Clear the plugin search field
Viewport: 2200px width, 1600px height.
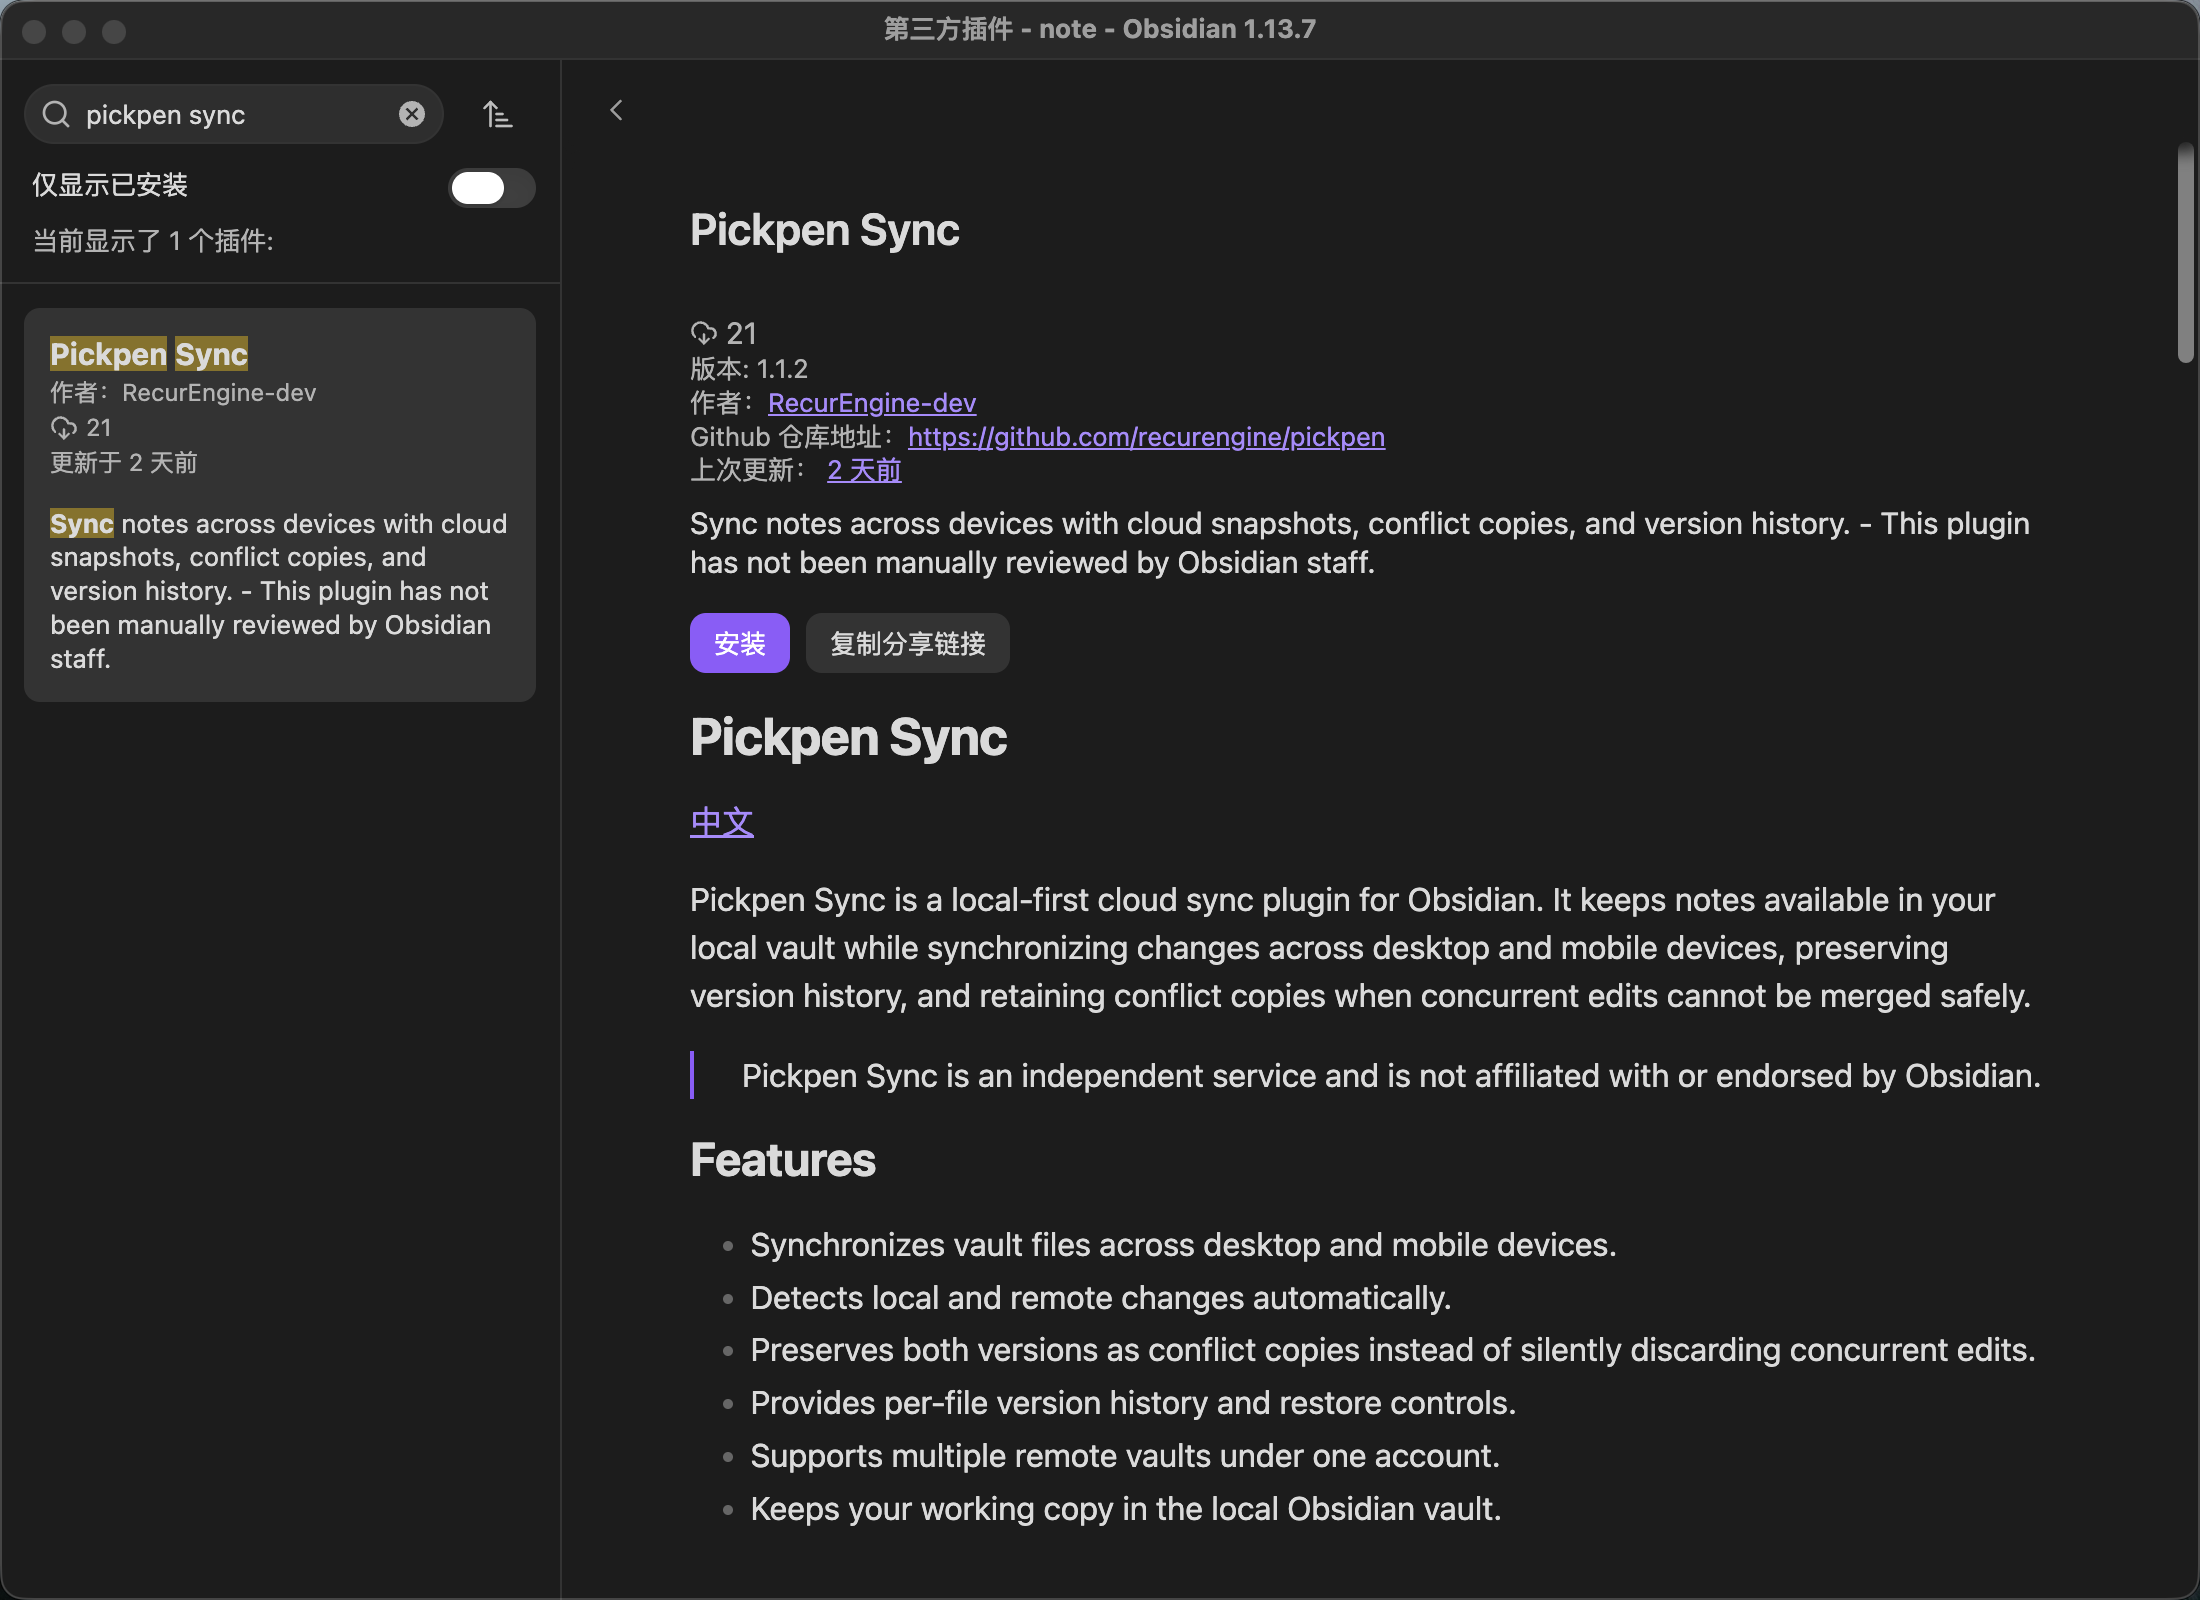click(x=412, y=115)
